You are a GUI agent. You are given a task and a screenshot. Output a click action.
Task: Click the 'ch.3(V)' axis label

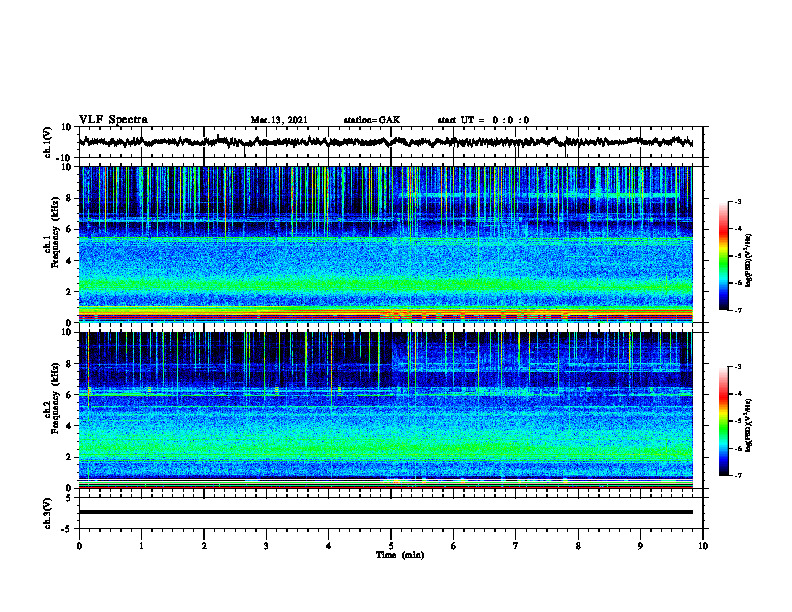pyautogui.click(x=48, y=513)
